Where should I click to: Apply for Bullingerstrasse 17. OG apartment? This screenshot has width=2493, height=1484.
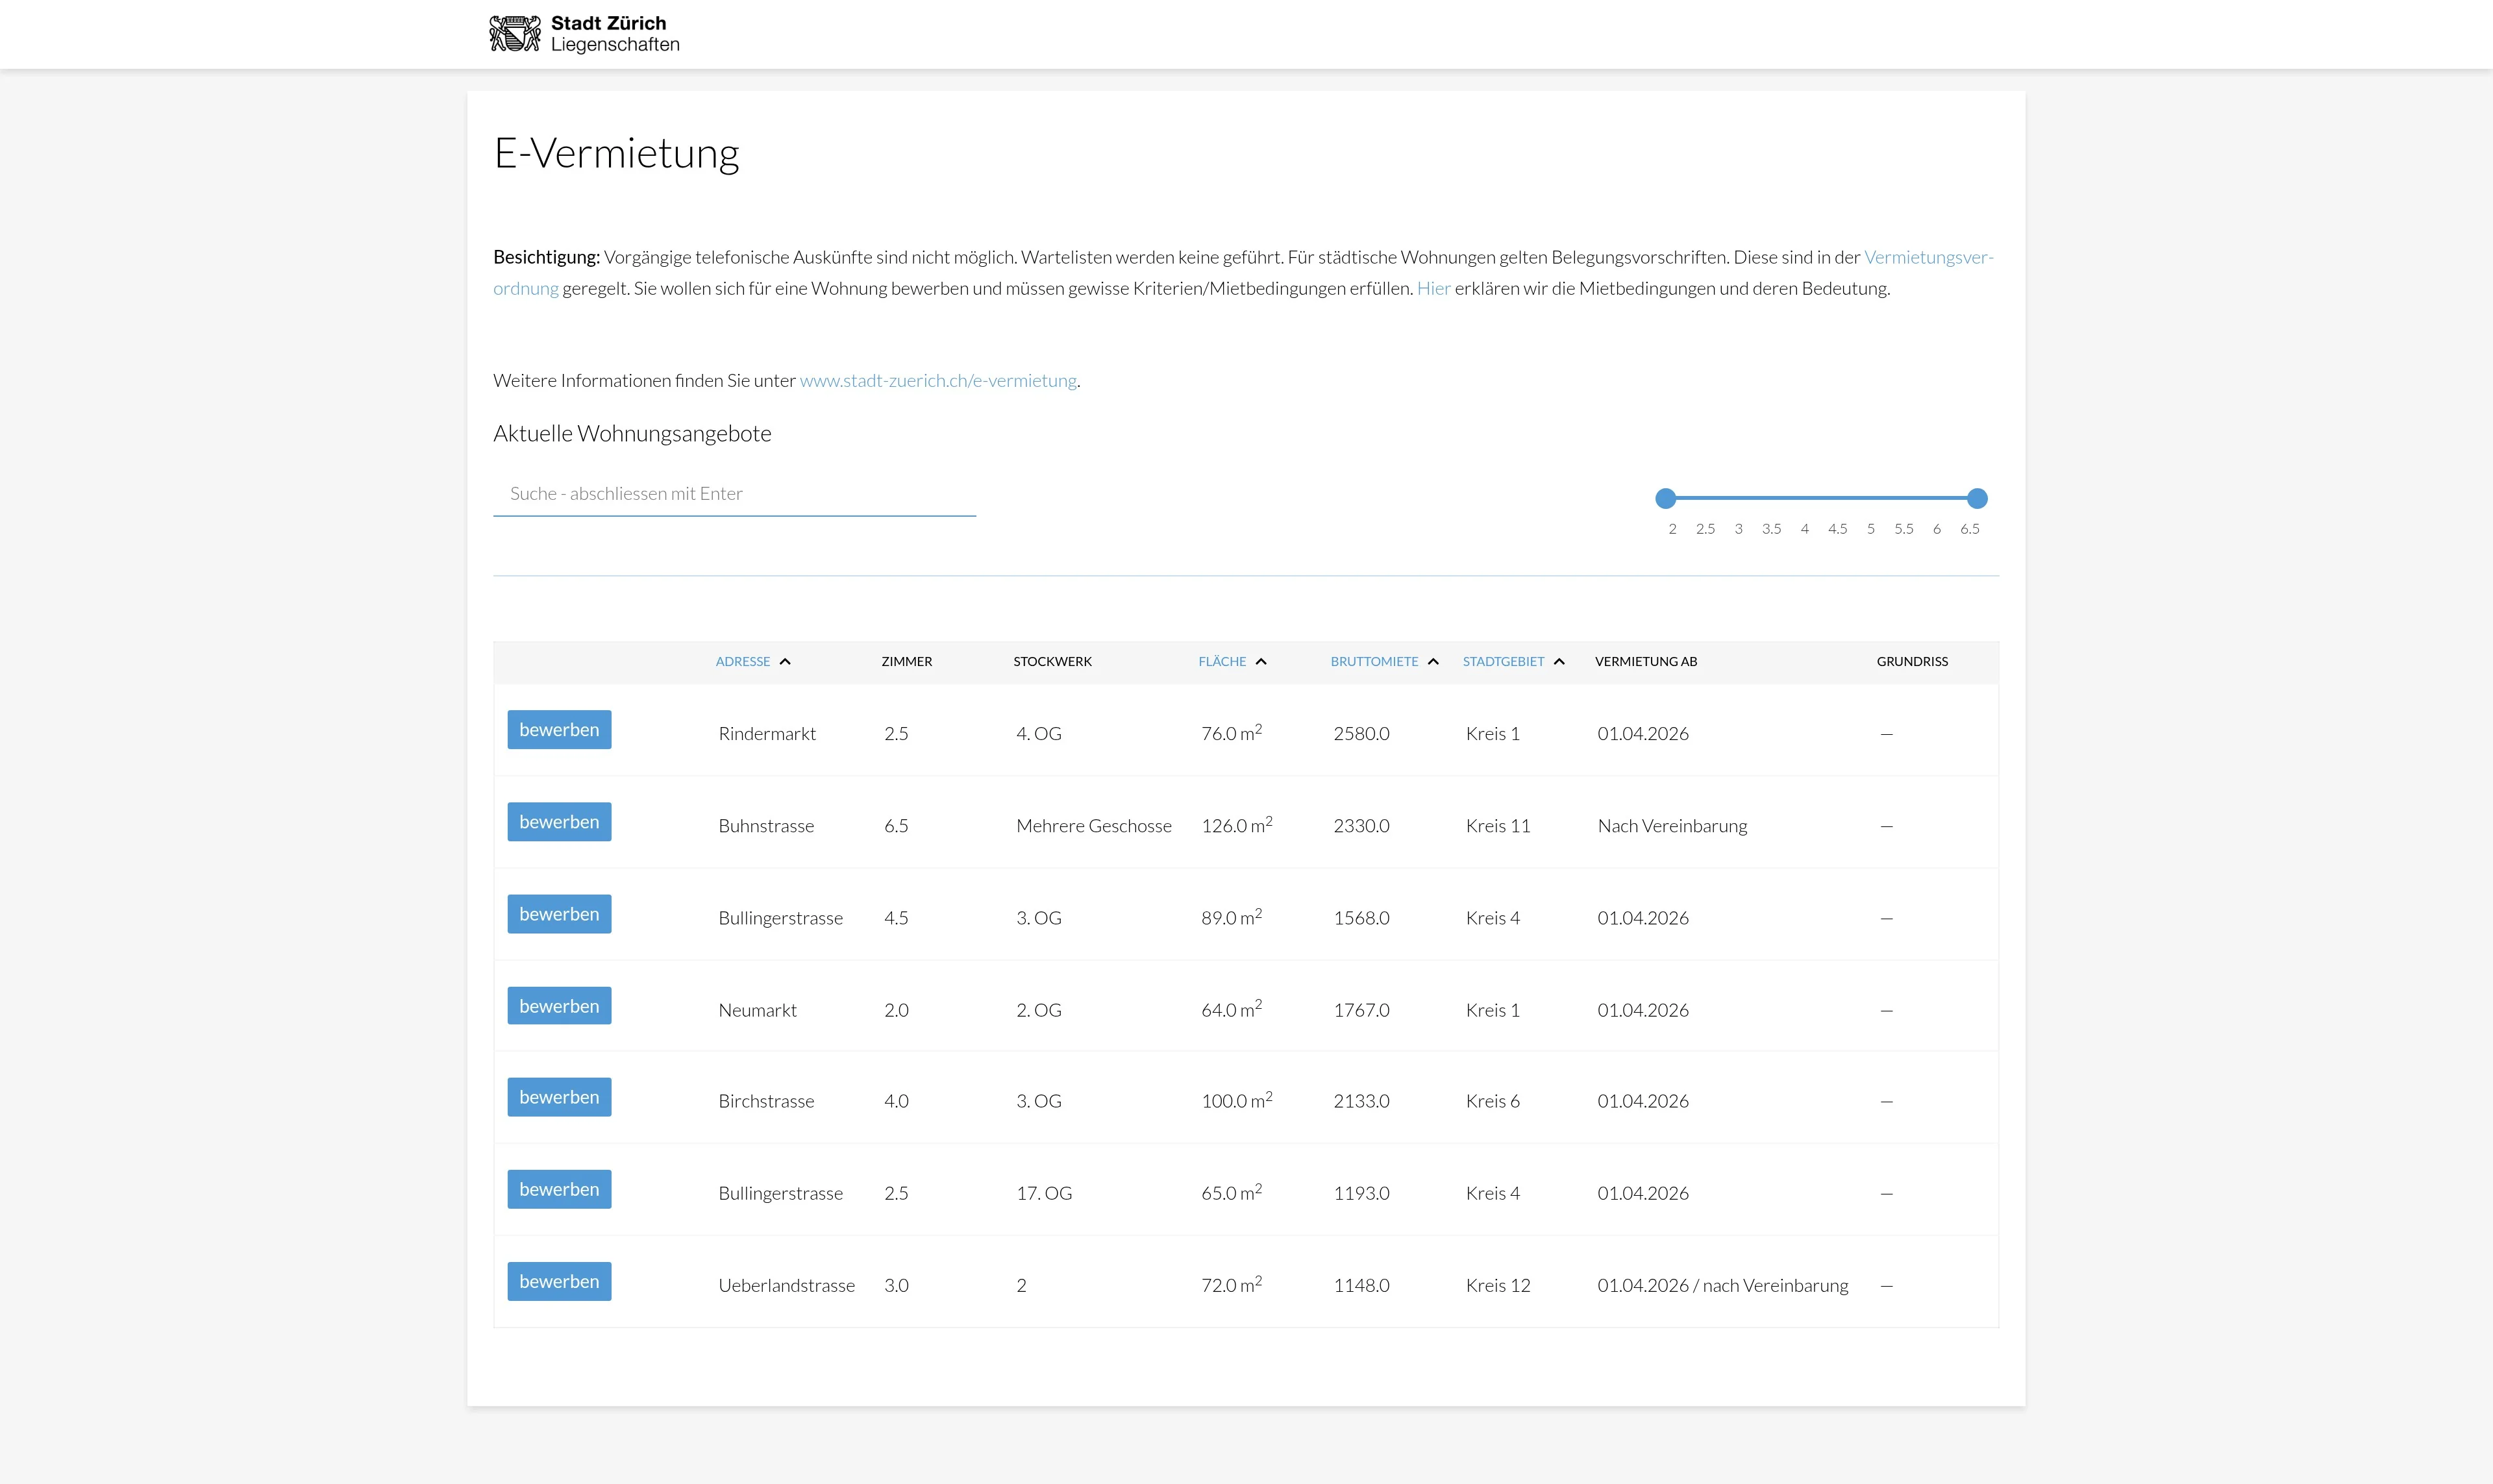pos(559,1189)
